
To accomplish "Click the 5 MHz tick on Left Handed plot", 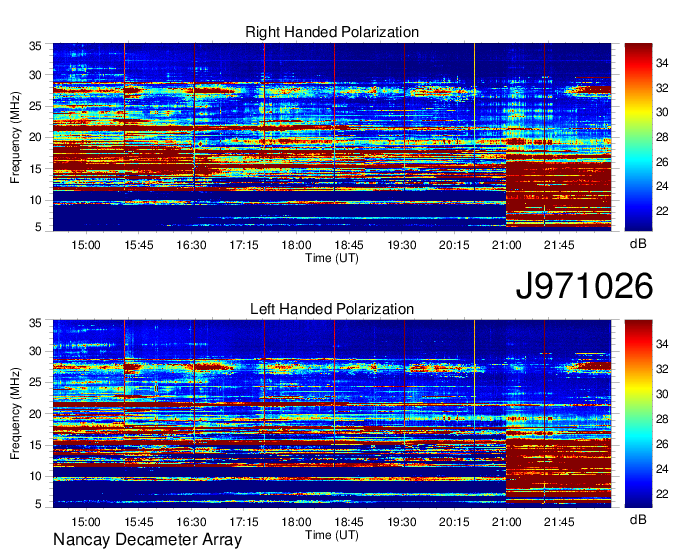I will (x=38, y=503).
